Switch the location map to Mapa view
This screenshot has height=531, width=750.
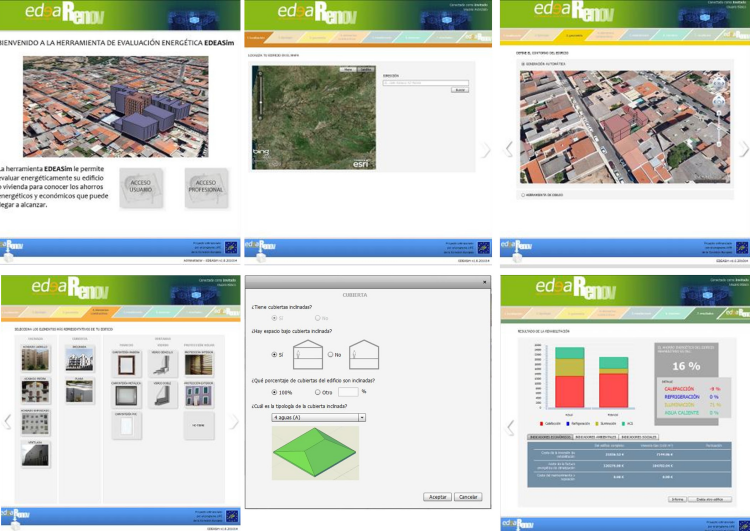[348, 70]
